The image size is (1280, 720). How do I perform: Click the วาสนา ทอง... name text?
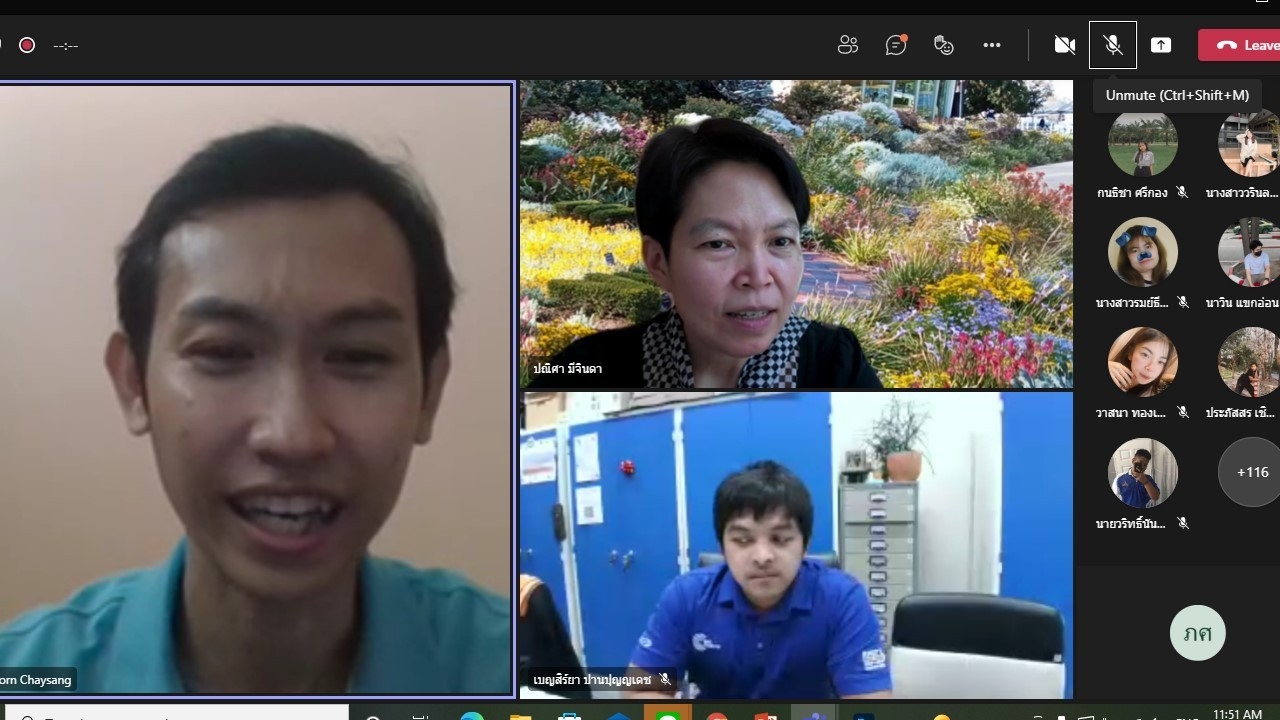tap(1131, 413)
